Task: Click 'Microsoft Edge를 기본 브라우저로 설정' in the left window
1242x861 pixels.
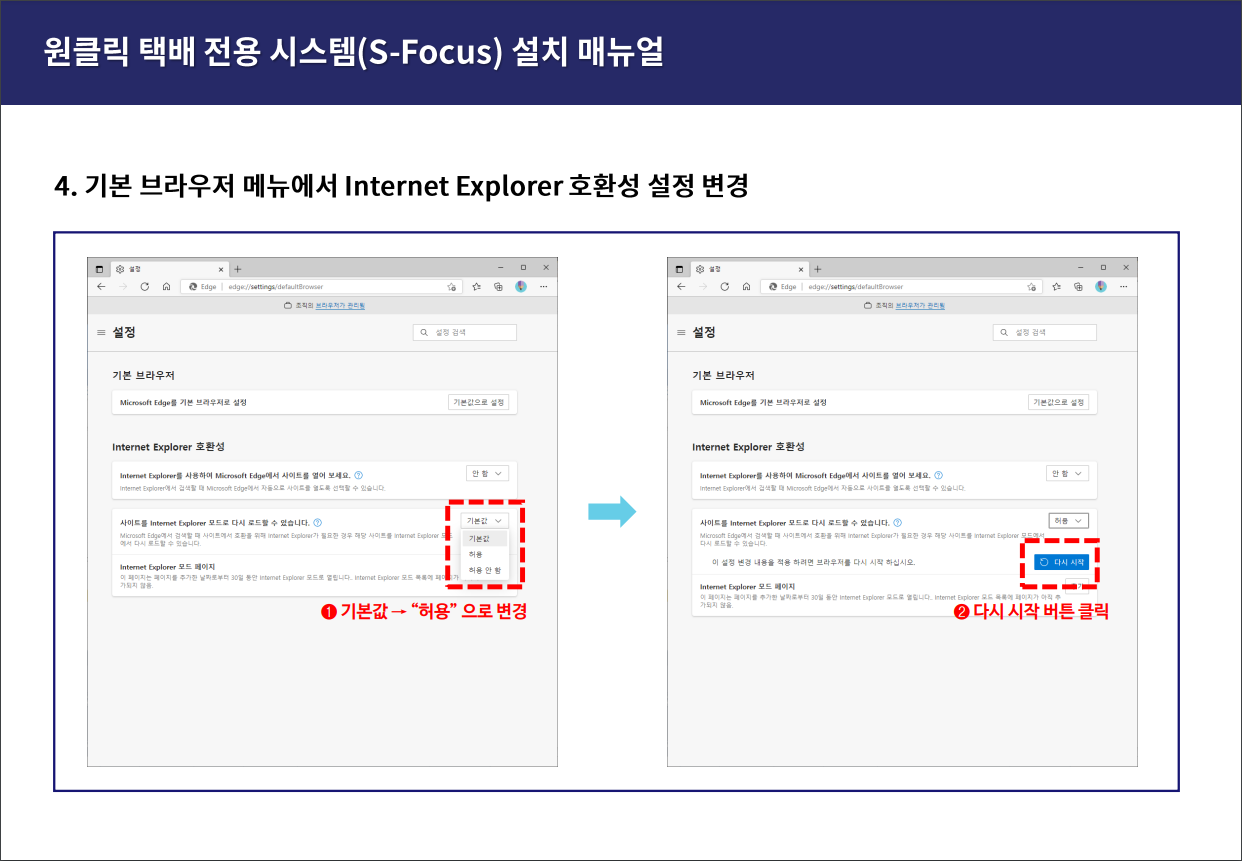Action: coord(183,402)
